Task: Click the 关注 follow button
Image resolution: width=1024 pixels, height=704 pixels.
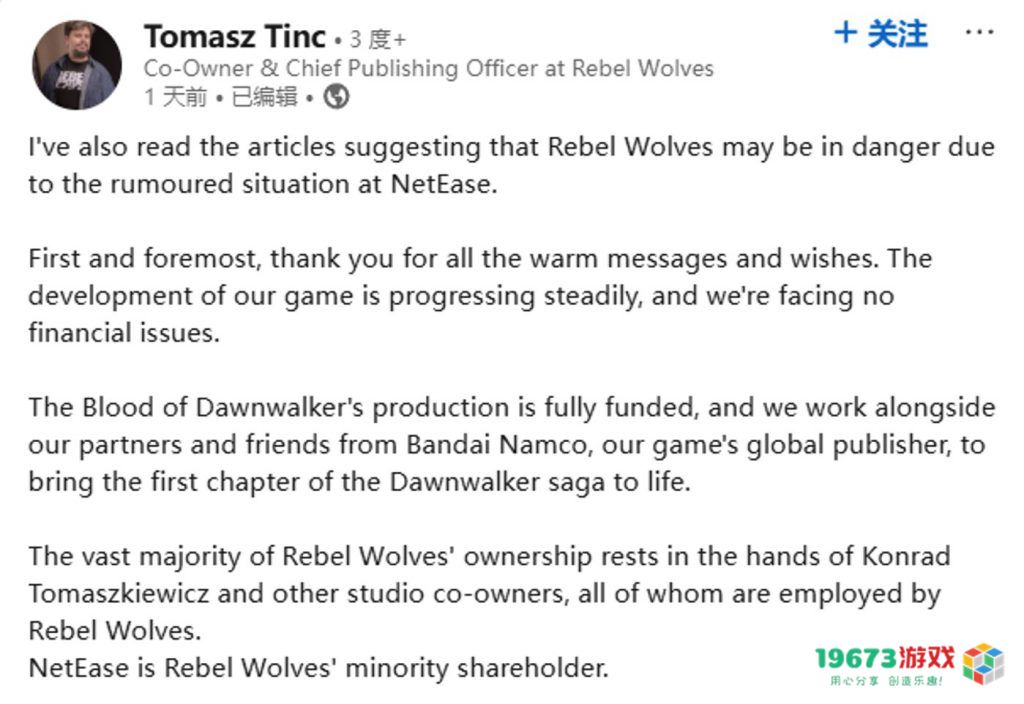Action: click(881, 33)
